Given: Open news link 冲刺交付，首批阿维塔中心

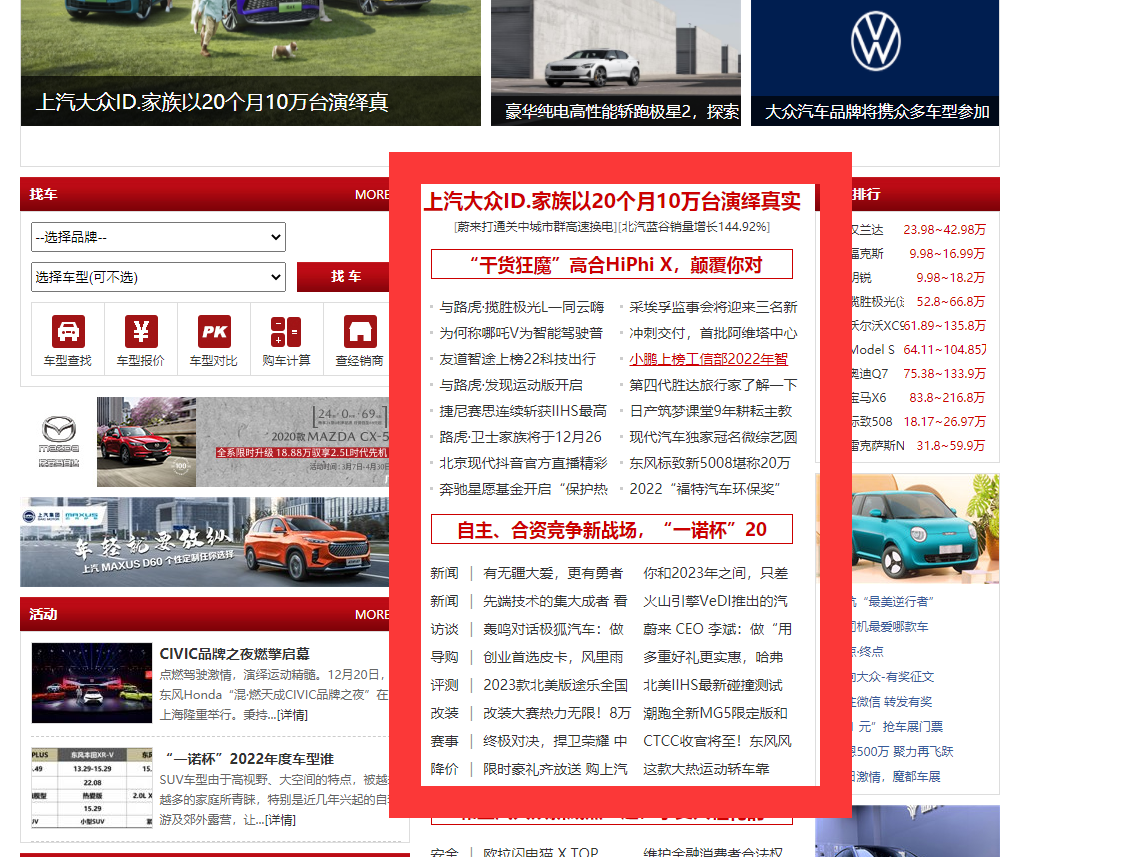Looking at the screenshot, I should [713, 333].
